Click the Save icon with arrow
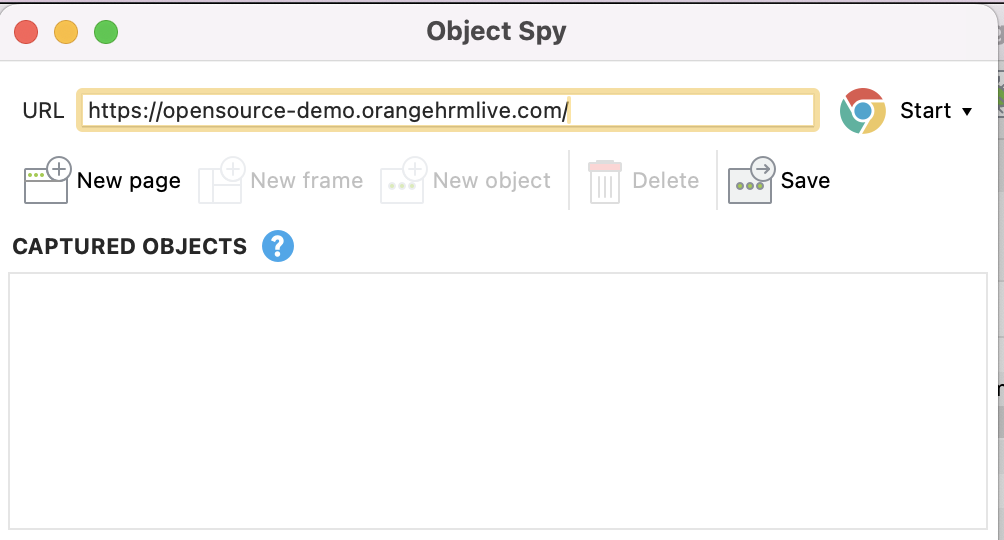Viewport: 1004px width, 540px height. click(752, 180)
